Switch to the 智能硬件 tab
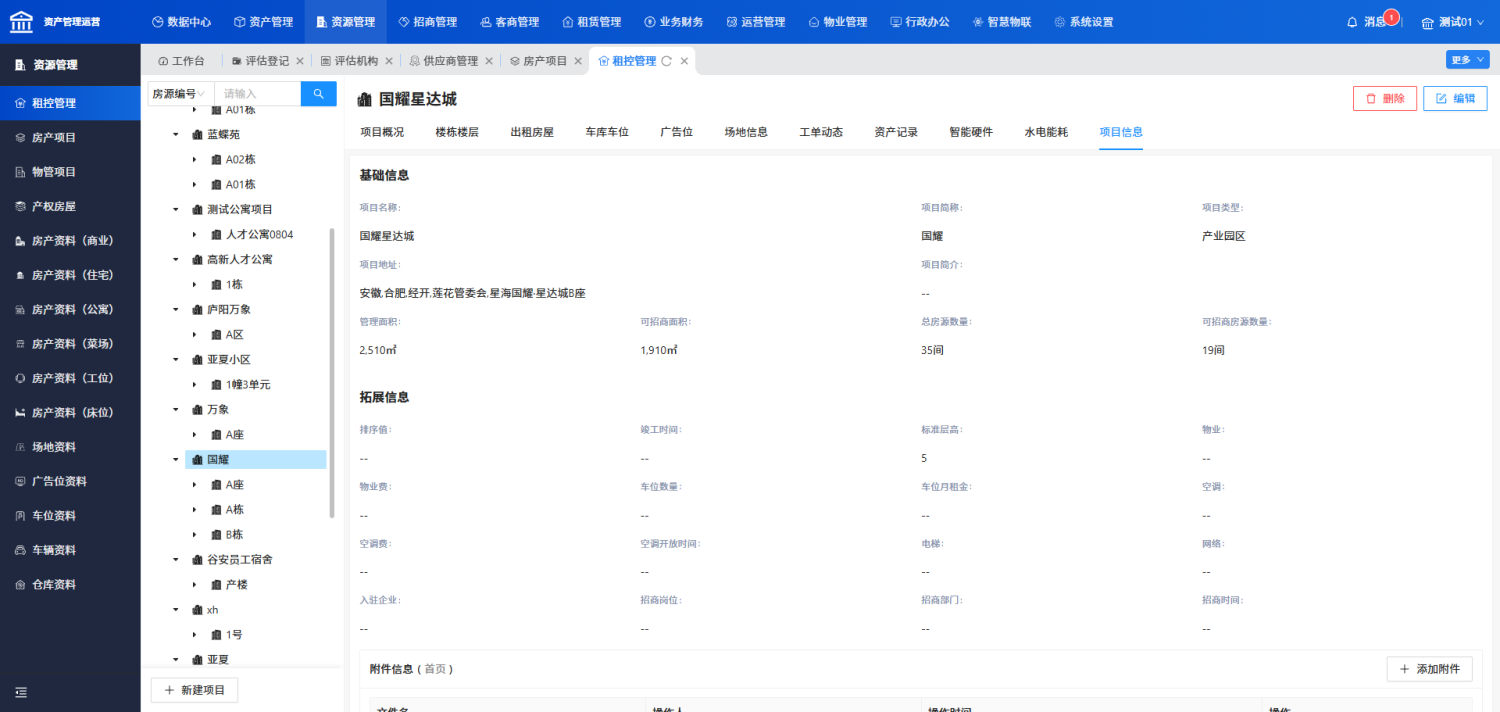 pos(971,132)
